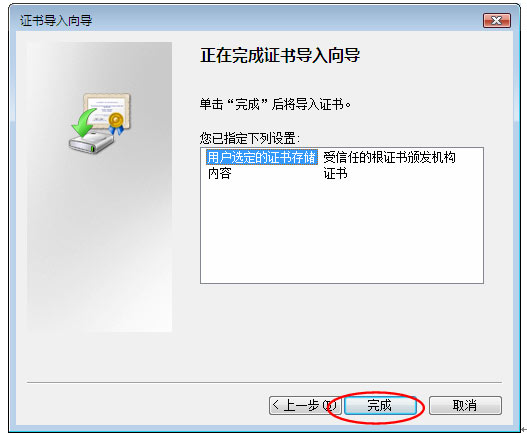
Task: Click the certificate paper graphic
Action: (107, 108)
